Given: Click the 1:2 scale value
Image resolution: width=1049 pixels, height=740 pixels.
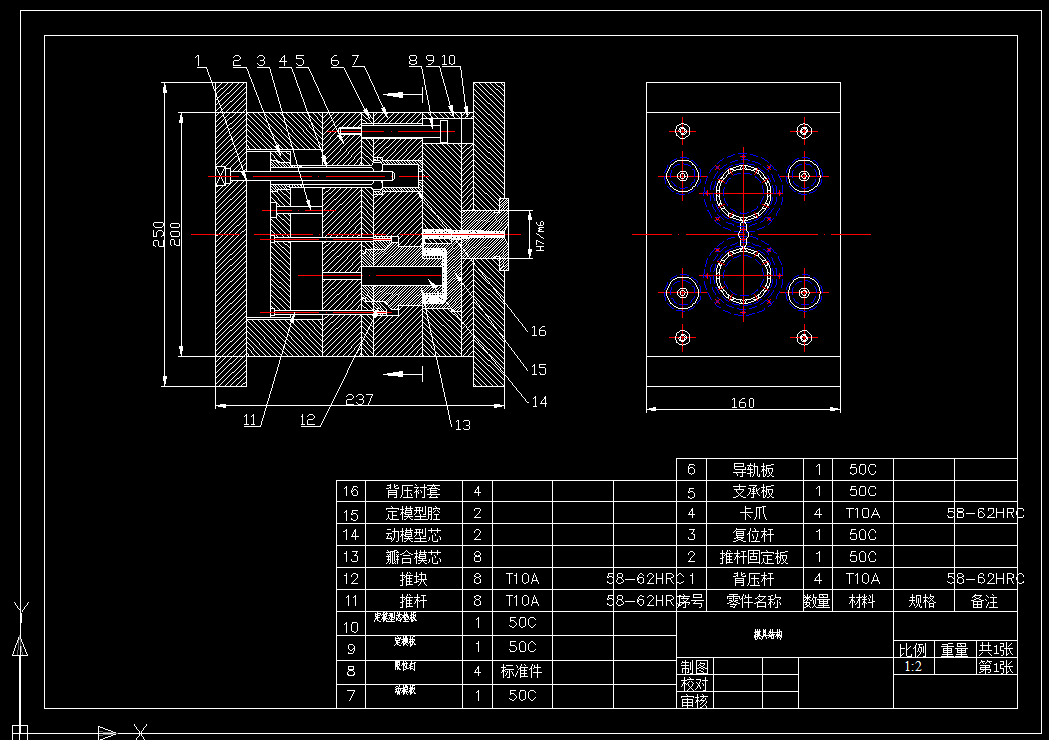Looking at the screenshot, I should pos(913,666).
